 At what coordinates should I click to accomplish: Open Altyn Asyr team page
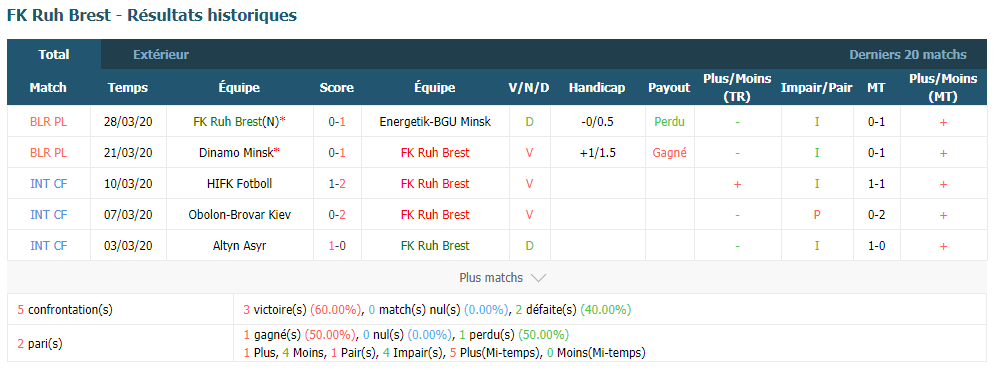(x=240, y=245)
